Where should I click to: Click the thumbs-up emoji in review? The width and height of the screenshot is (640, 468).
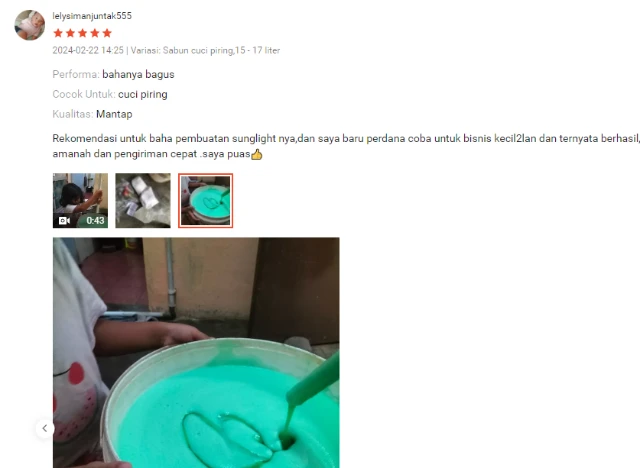coord(257,154)
